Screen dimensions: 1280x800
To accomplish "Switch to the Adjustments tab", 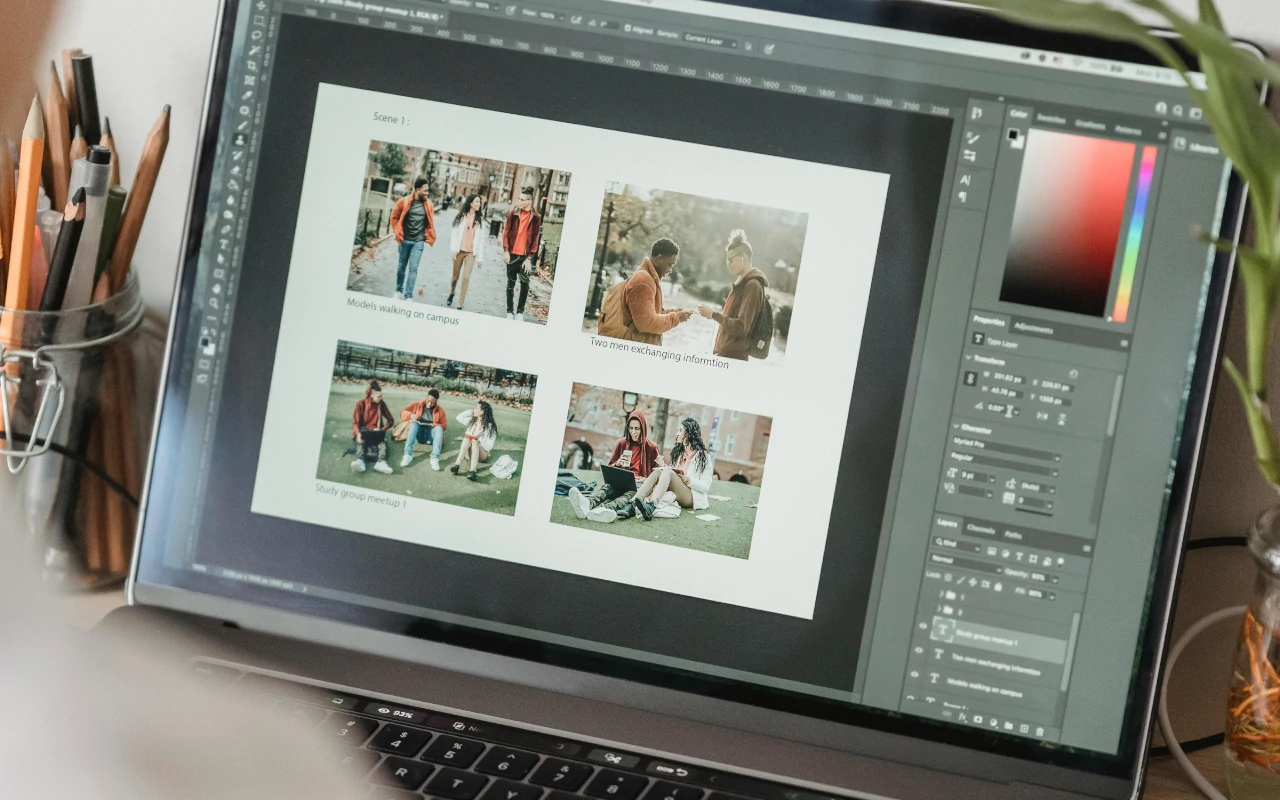I will [1033, 328].
